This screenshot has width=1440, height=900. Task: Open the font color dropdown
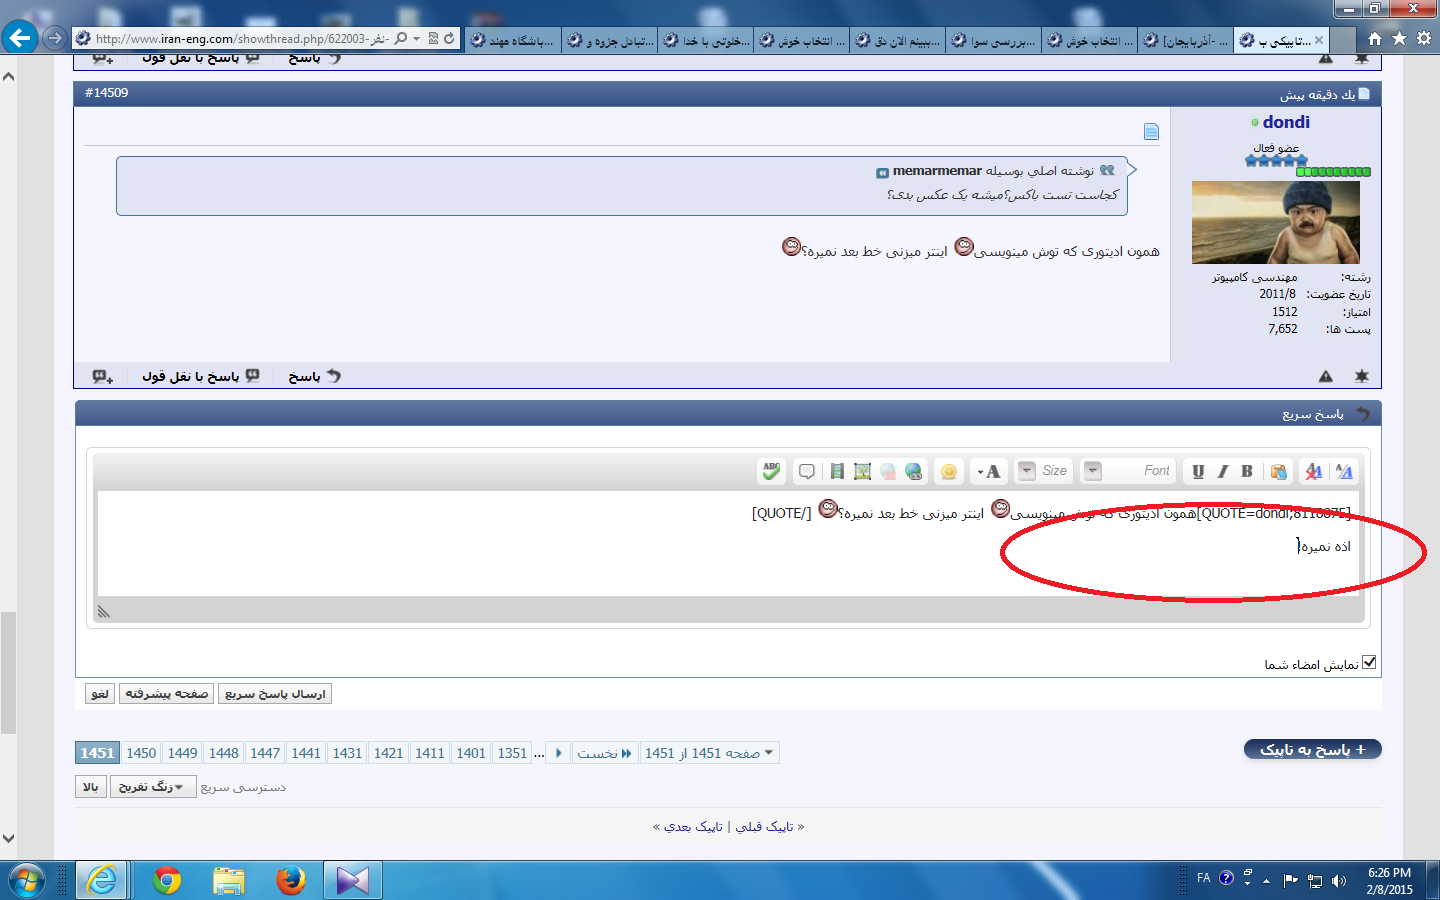click(x=989, y=471)
